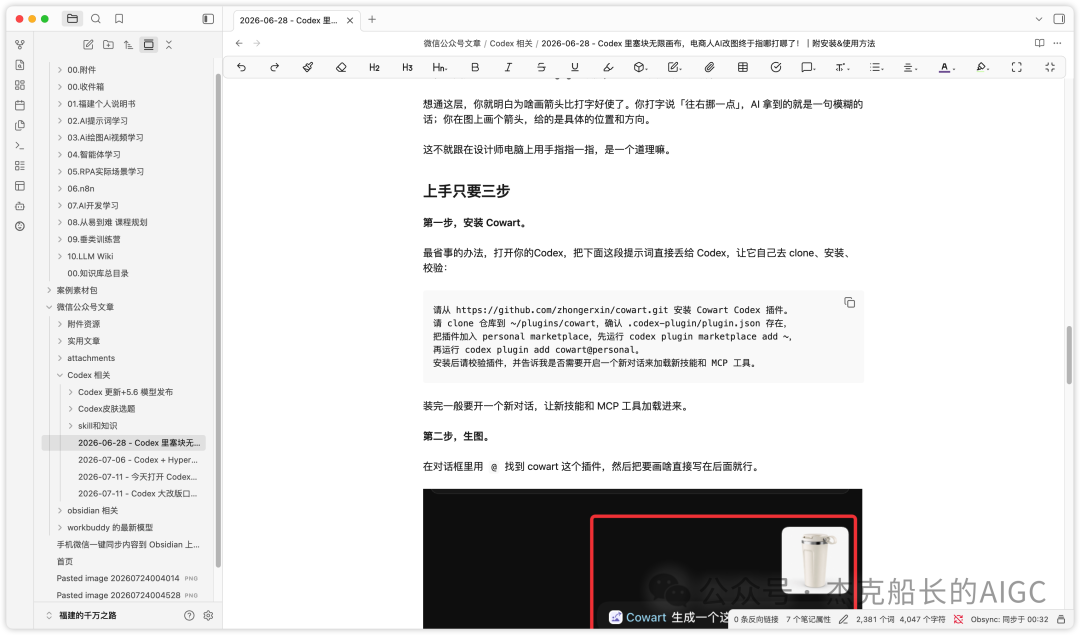The image size is (1080, 635).
Task: Create a new note in file explorer
Action: pyautogui.click(x=88, y=45)
